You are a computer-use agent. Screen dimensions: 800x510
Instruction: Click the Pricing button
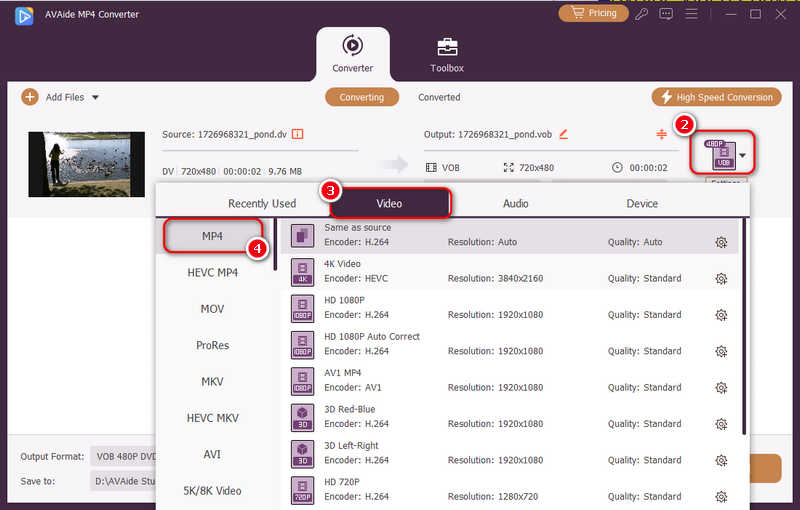click(x=593, y=13)
